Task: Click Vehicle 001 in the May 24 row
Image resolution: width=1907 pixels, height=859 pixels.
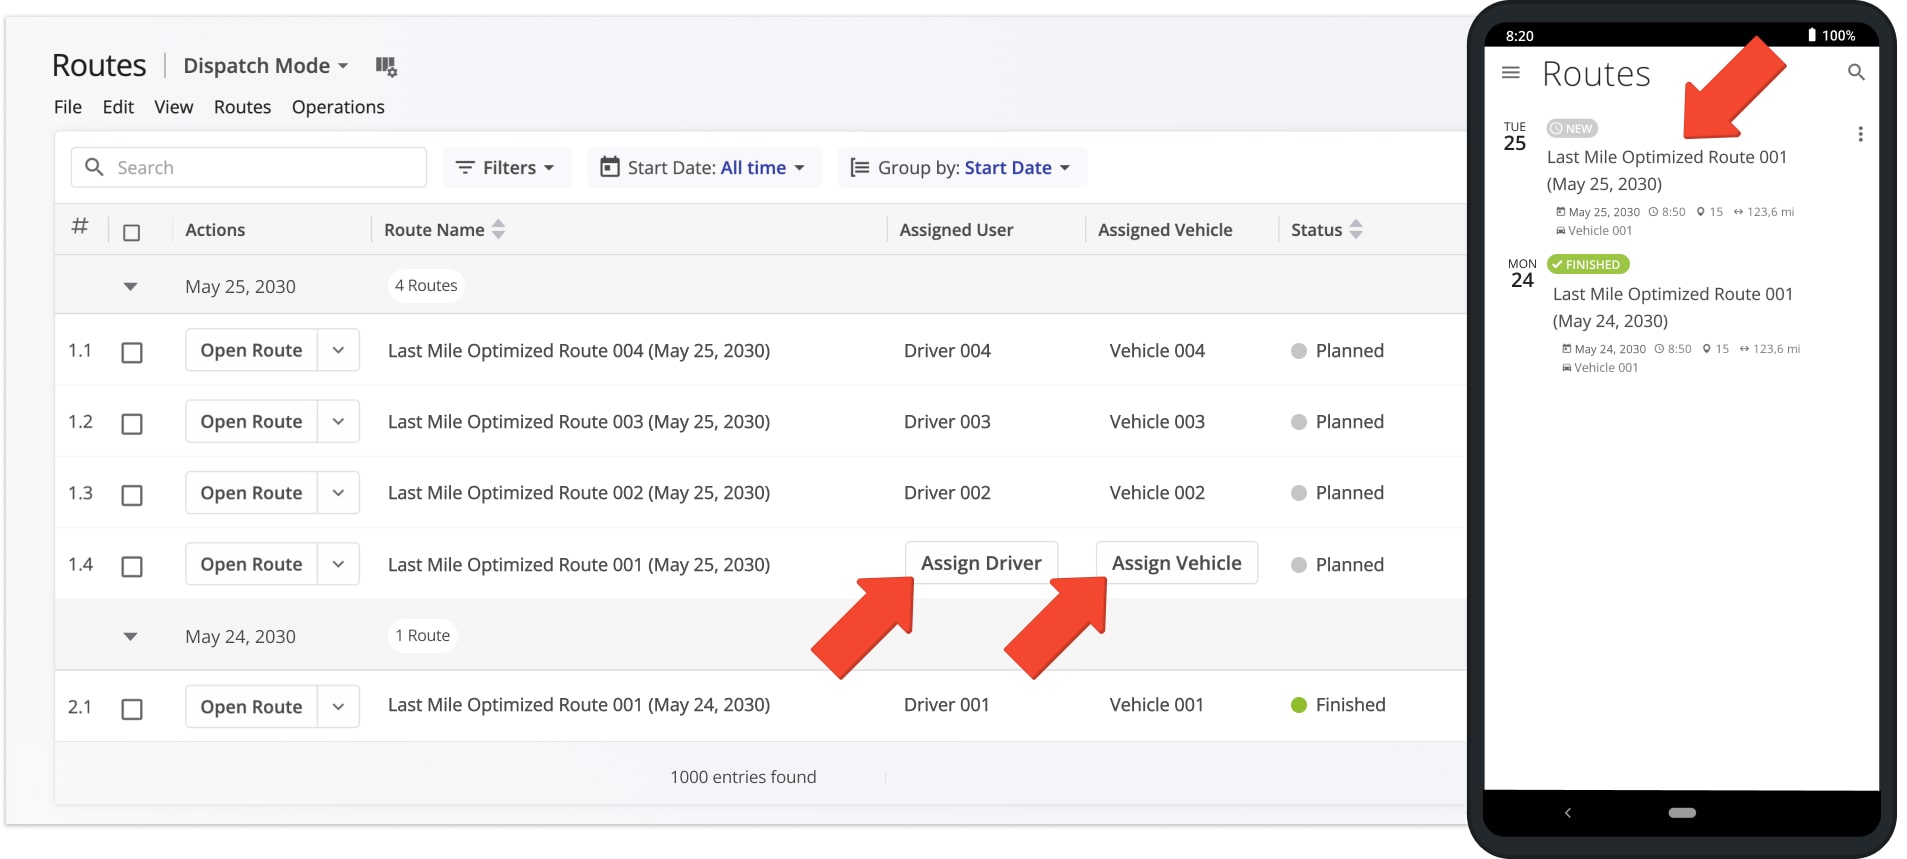Action: 1156,705
